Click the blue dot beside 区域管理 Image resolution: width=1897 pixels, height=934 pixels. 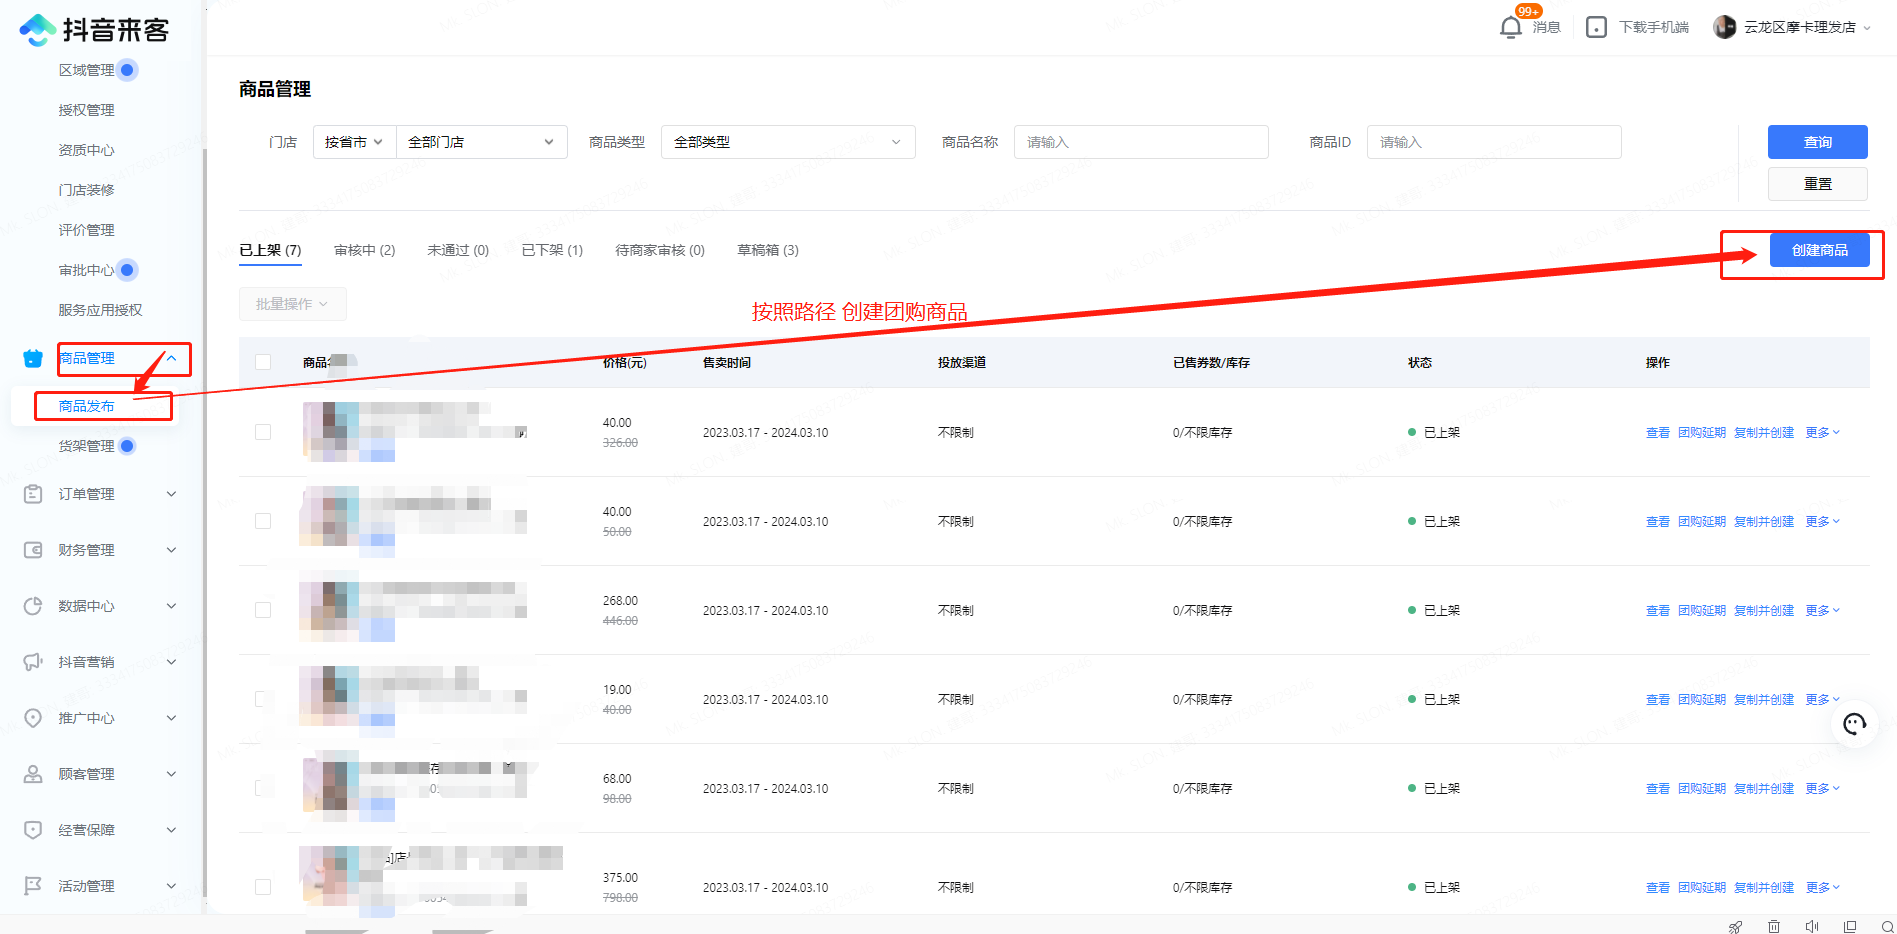click(127, 70)
